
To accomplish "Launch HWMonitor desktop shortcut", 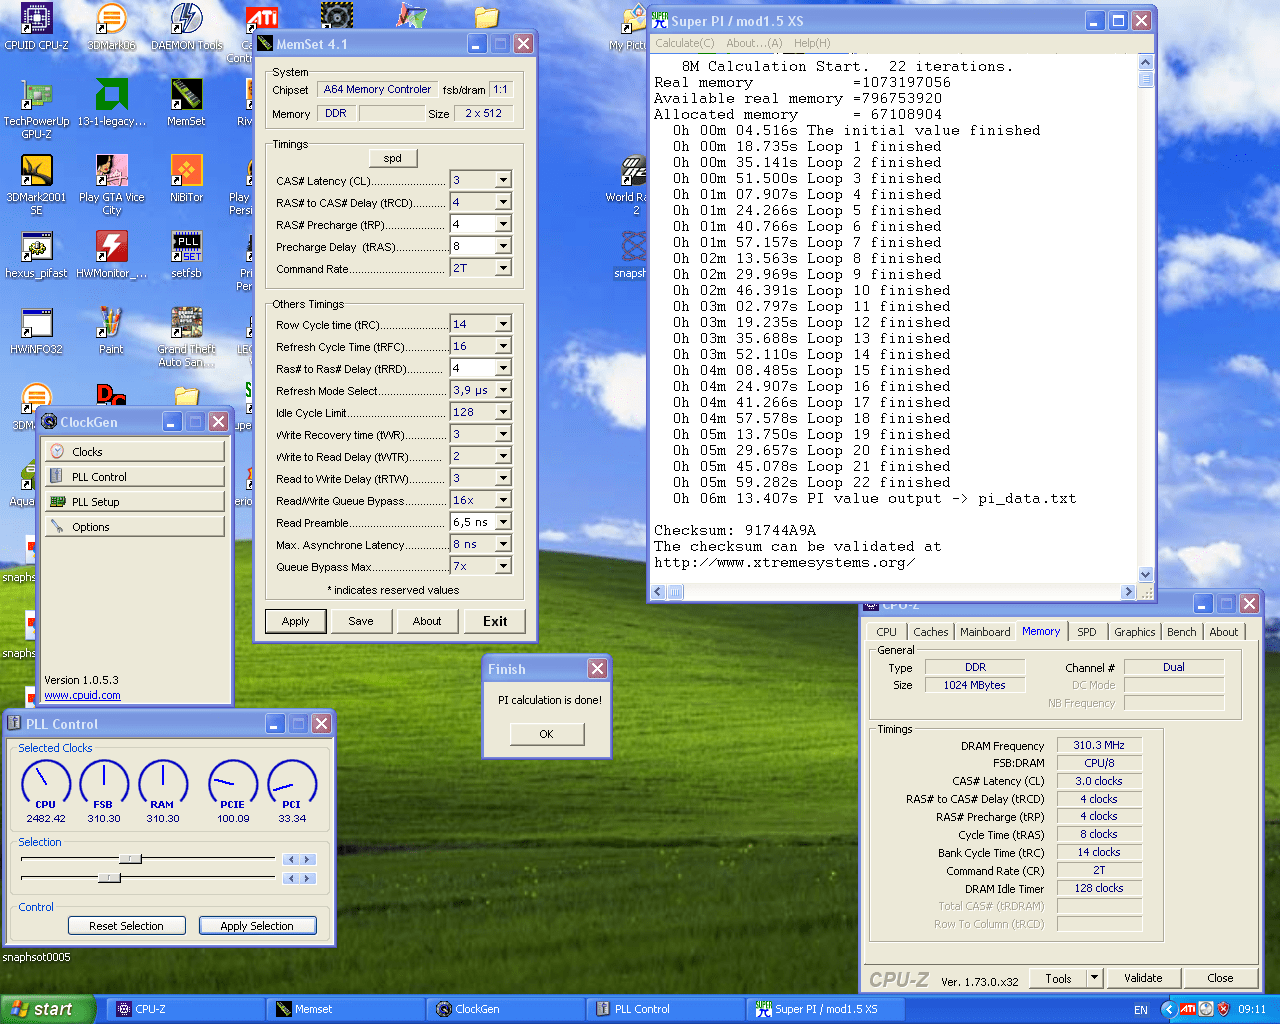I will point(111,255).
